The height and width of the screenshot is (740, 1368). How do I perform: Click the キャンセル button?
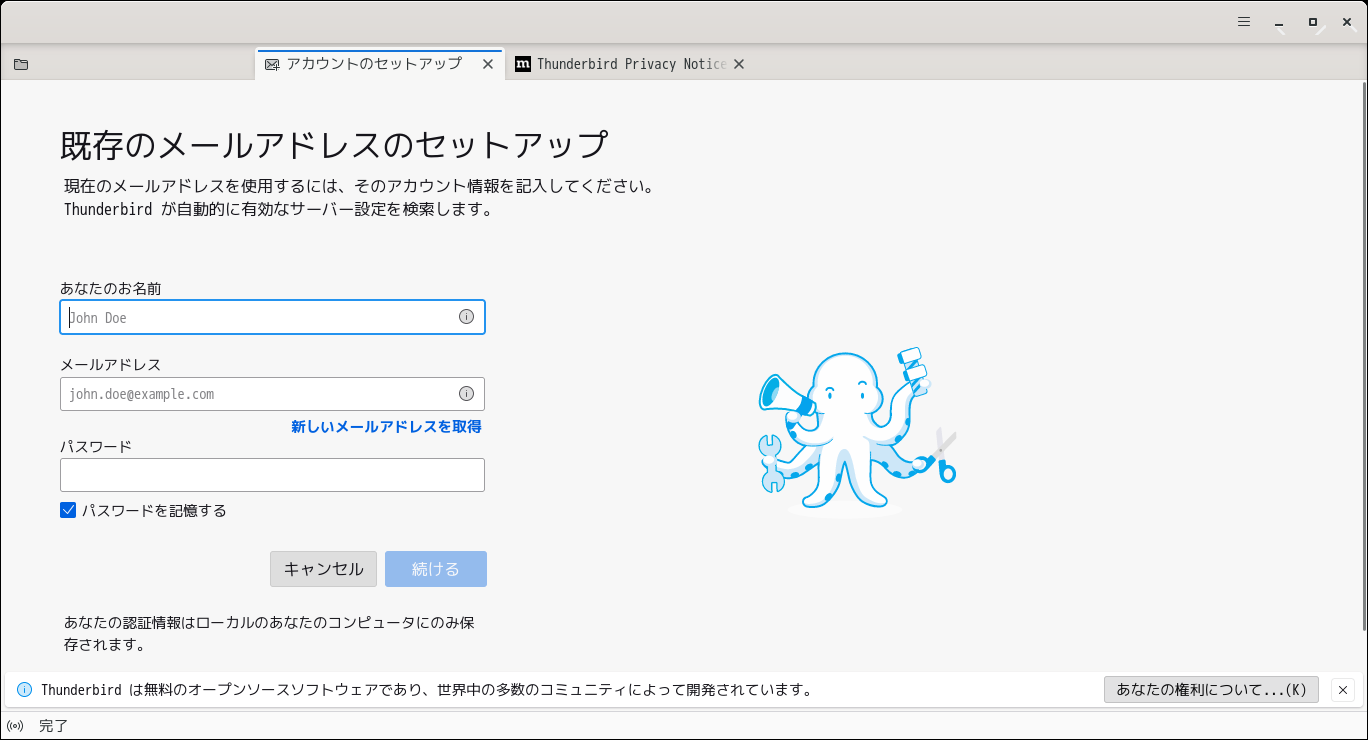coord(323,569)
